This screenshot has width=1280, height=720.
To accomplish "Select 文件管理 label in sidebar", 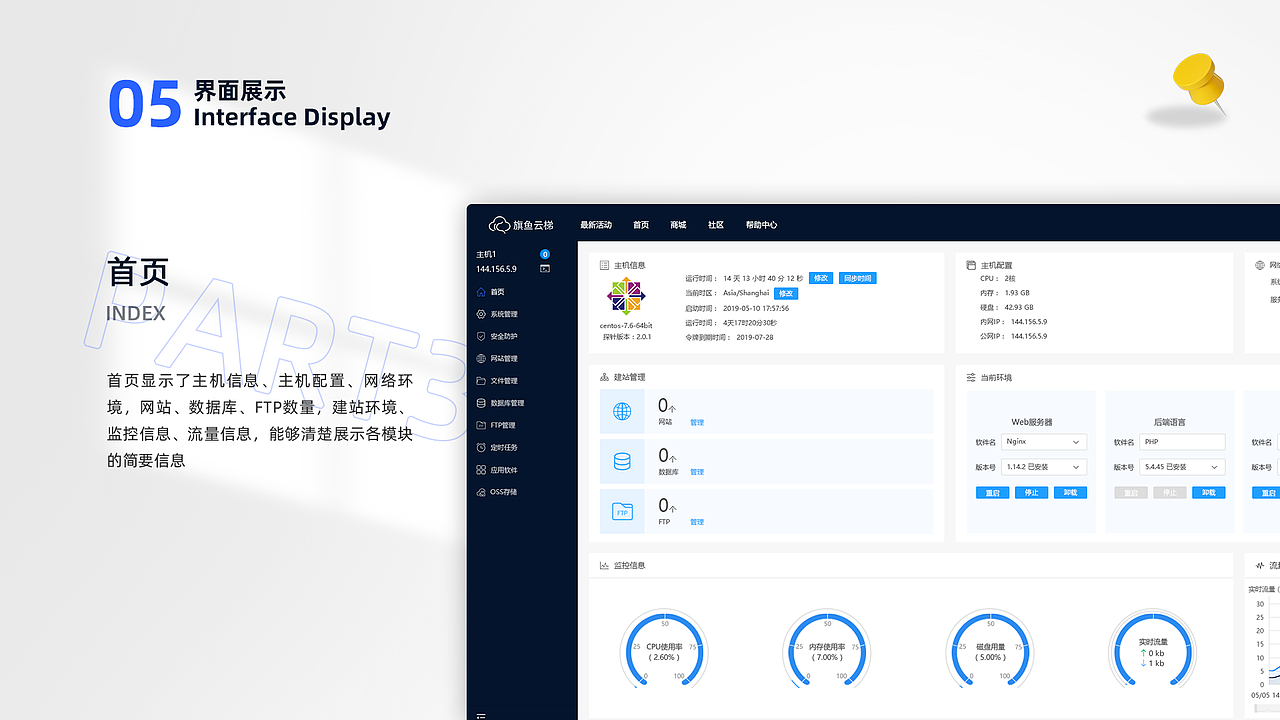I will 504,381.
